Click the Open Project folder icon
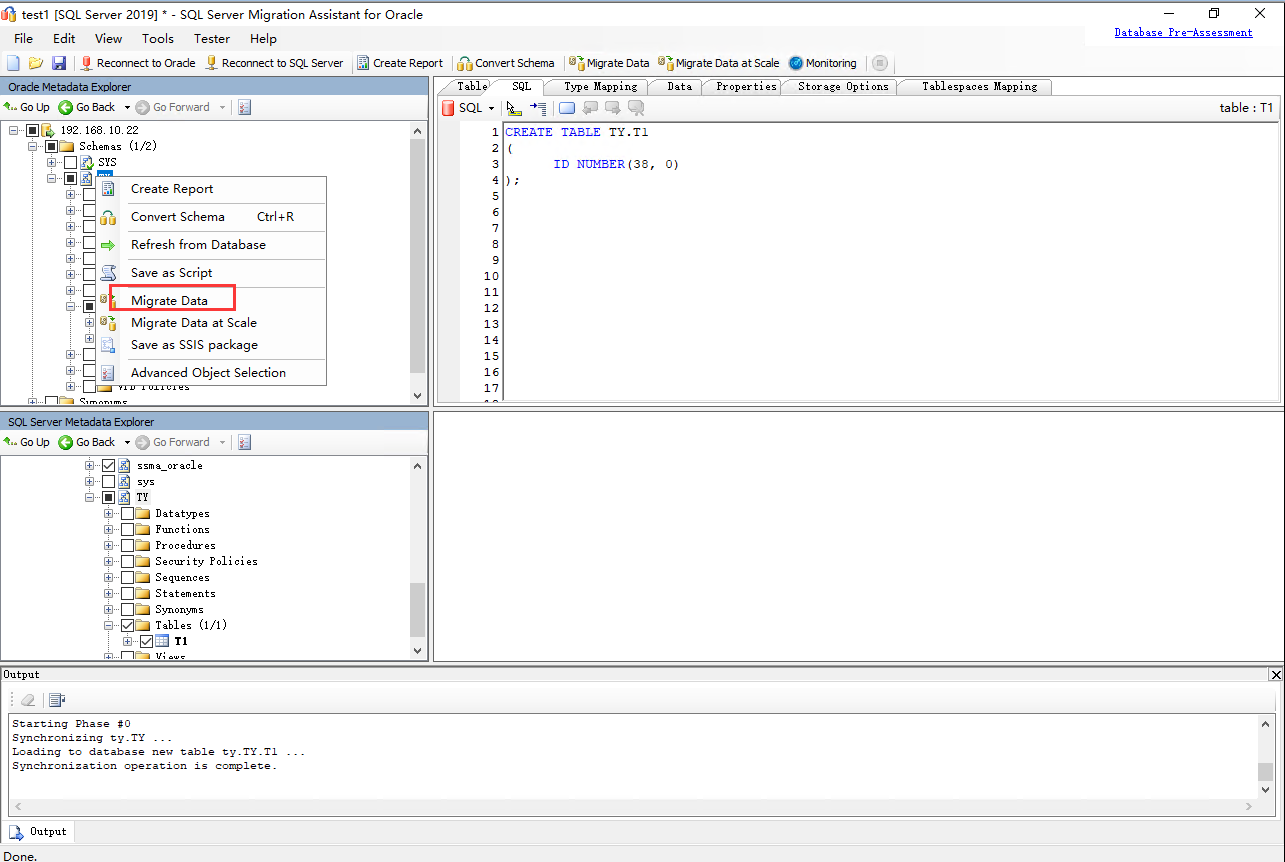 (36, 63)
